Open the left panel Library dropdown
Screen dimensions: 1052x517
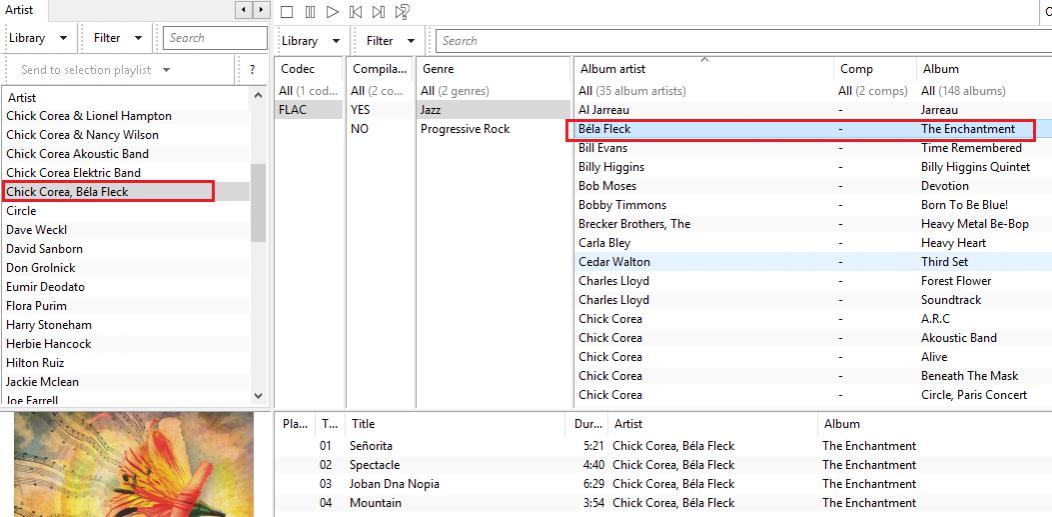click(x=38, y=38)
